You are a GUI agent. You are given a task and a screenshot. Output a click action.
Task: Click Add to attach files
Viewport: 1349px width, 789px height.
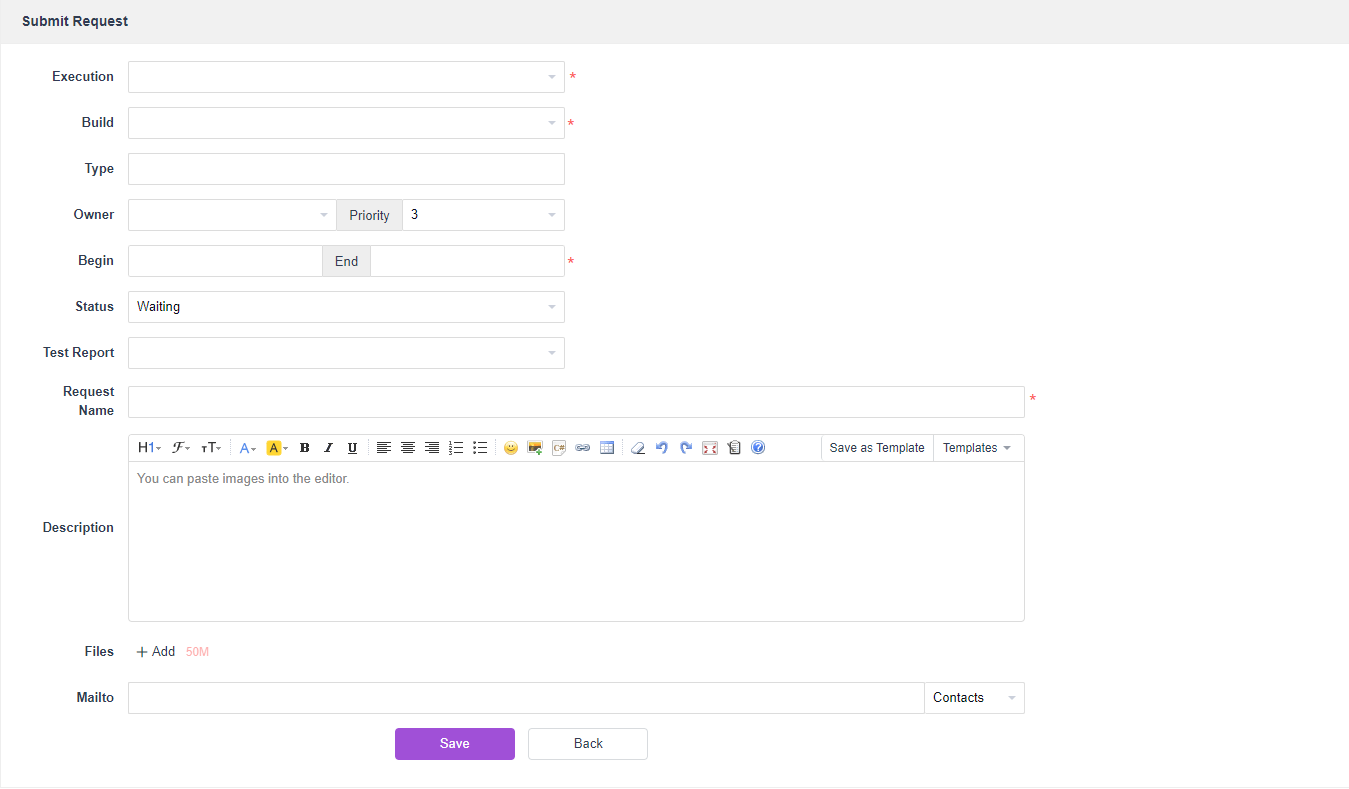[x=156, y=652]
